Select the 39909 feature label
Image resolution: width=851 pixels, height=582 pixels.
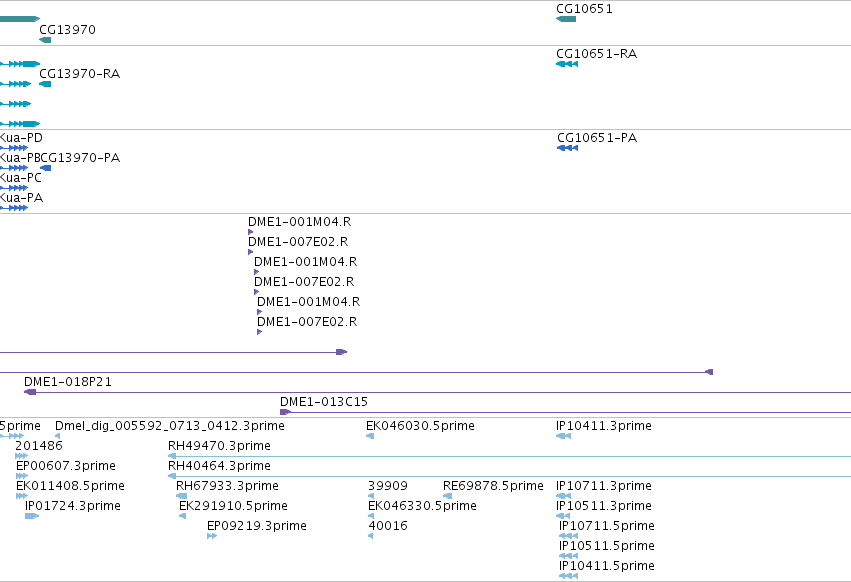pyautogui.click(x=388, y=486)
